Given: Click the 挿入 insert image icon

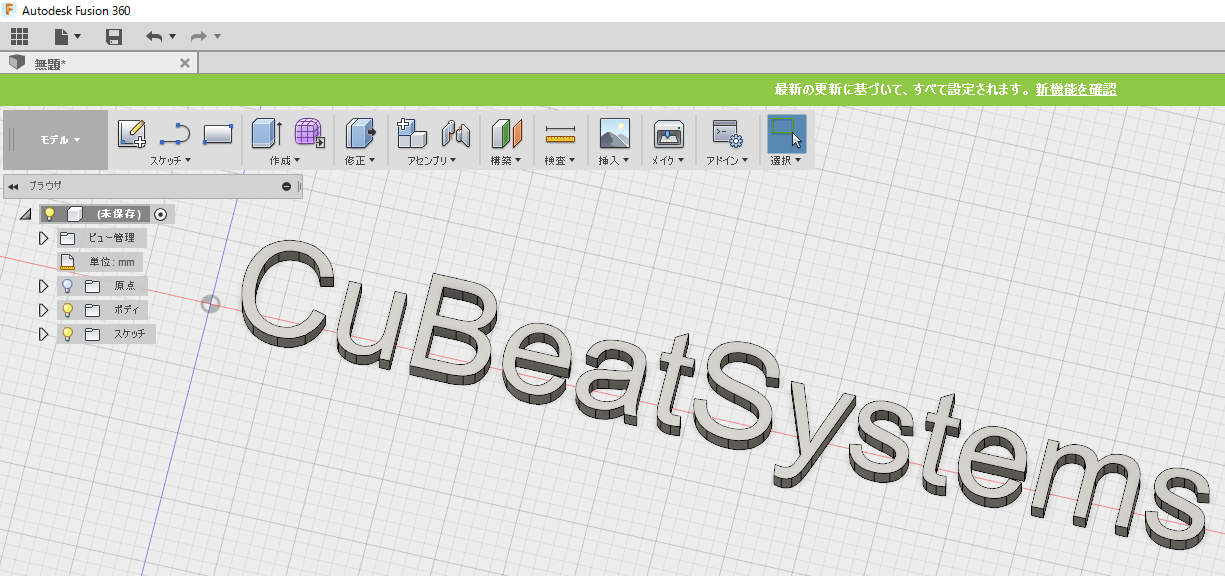Looking at the screenshot, I should tap(612, 135).
